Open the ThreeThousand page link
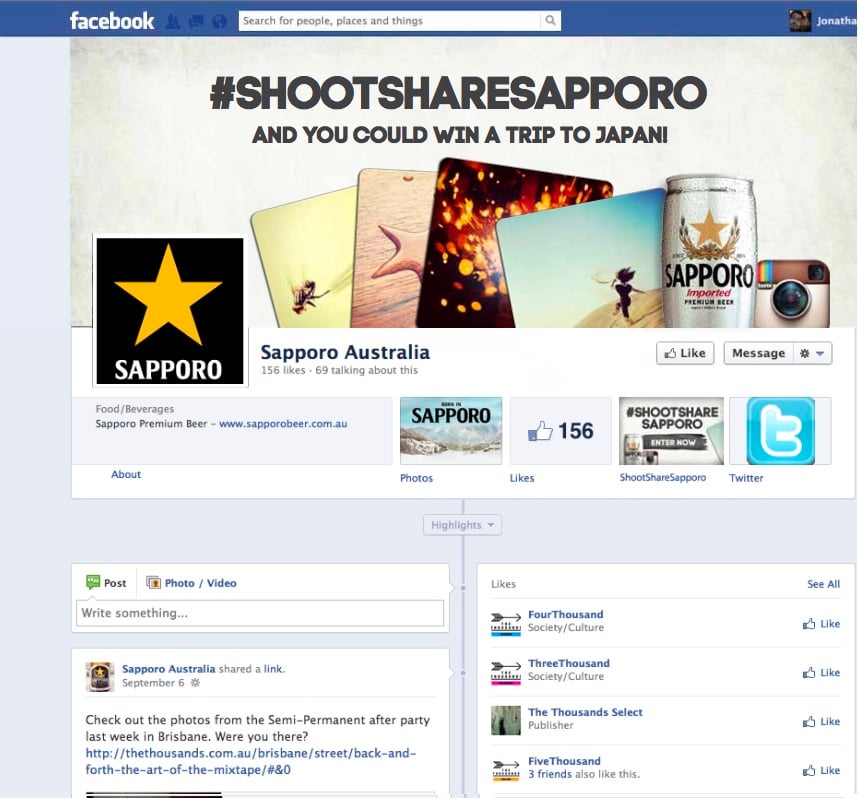Image resolution: width=858 pixels, height=799 pixels. tap(569, 663)
